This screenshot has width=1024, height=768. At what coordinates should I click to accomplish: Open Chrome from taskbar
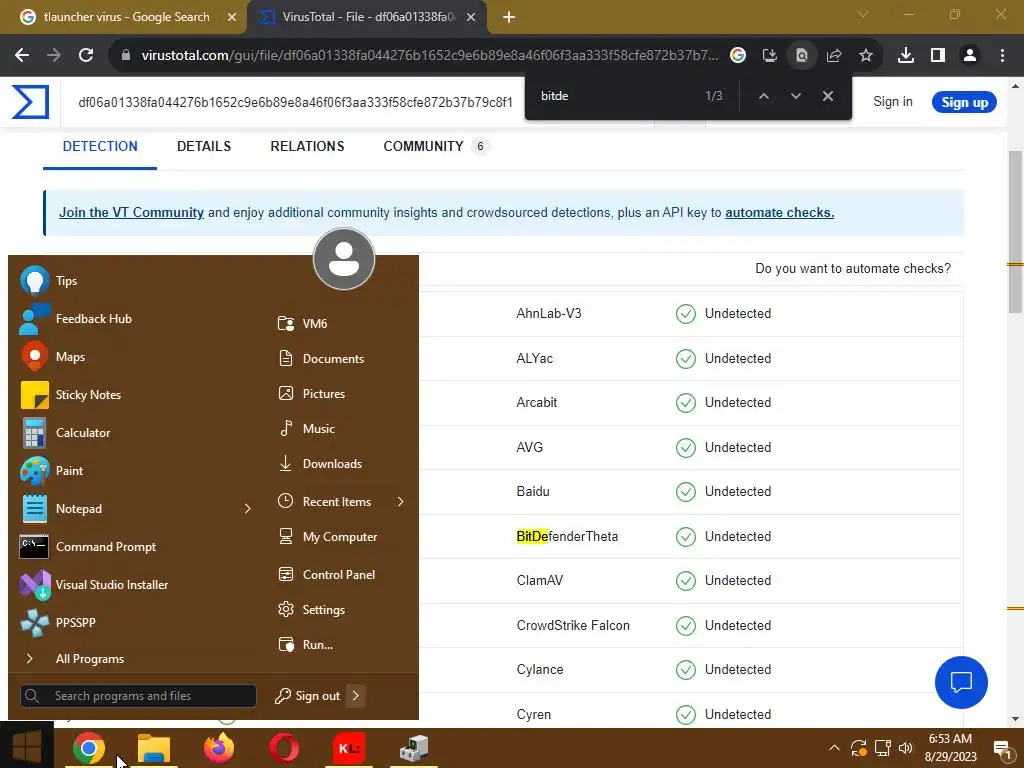pos(88,748)
